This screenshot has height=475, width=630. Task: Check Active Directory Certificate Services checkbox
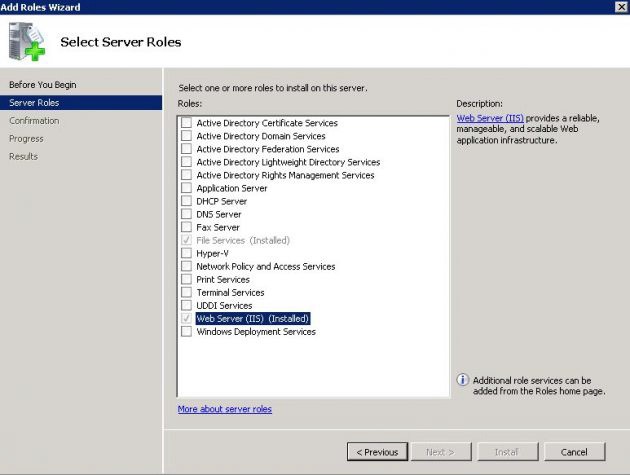coord(186,123)
